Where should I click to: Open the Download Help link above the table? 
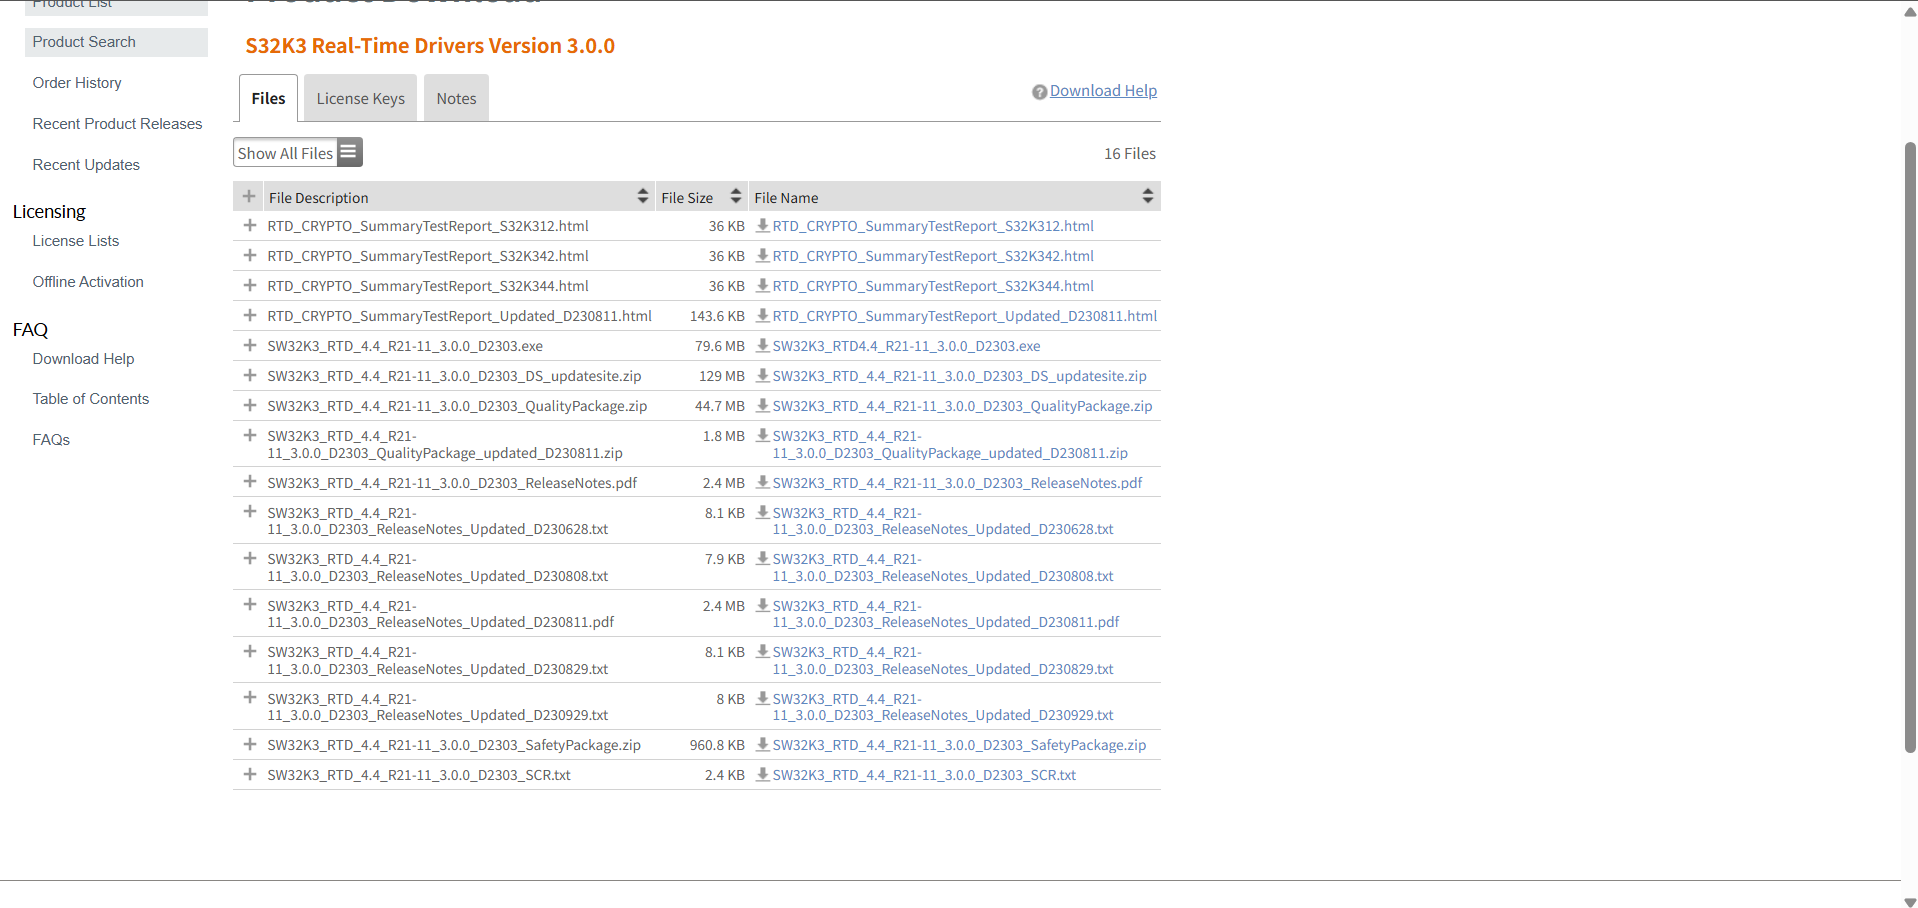point(1103,91)
